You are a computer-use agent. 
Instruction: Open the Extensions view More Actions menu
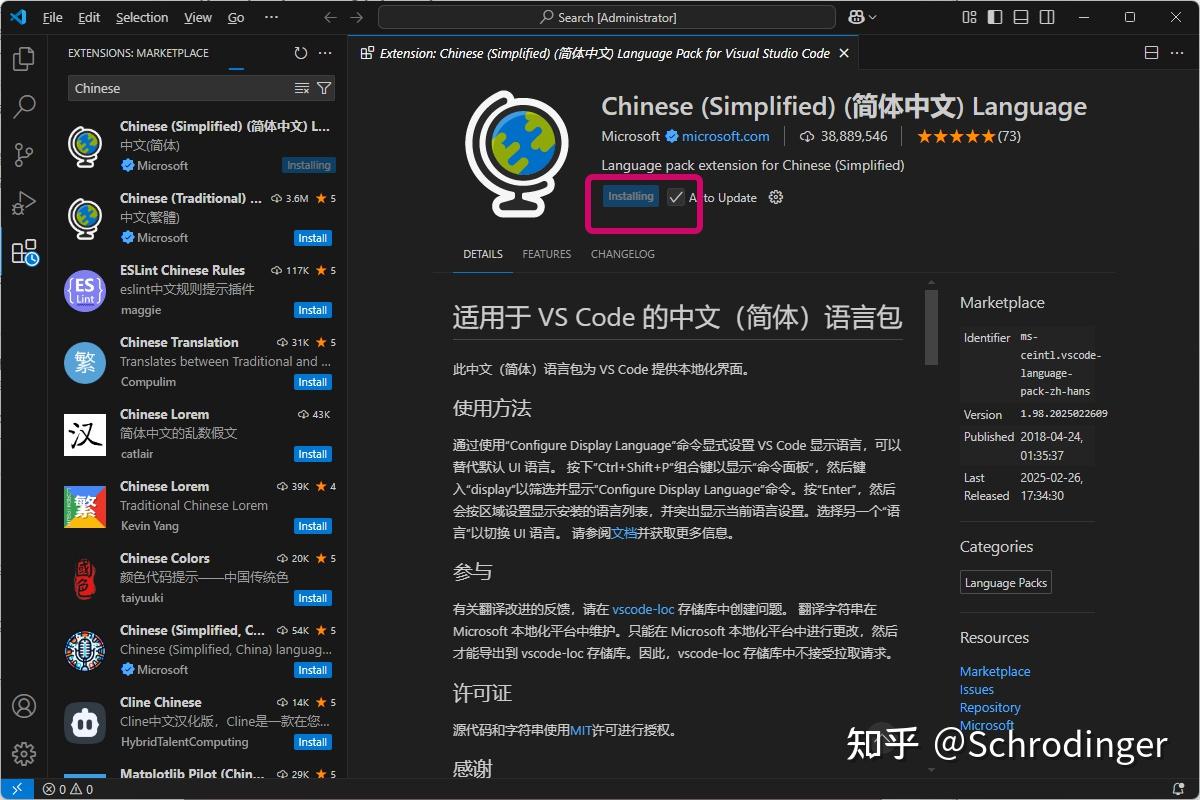[324, 53]
